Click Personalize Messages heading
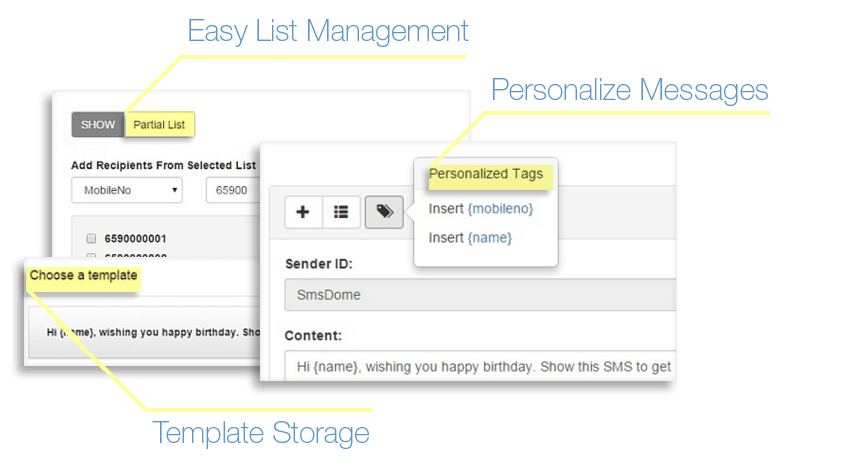 (629, 90)
